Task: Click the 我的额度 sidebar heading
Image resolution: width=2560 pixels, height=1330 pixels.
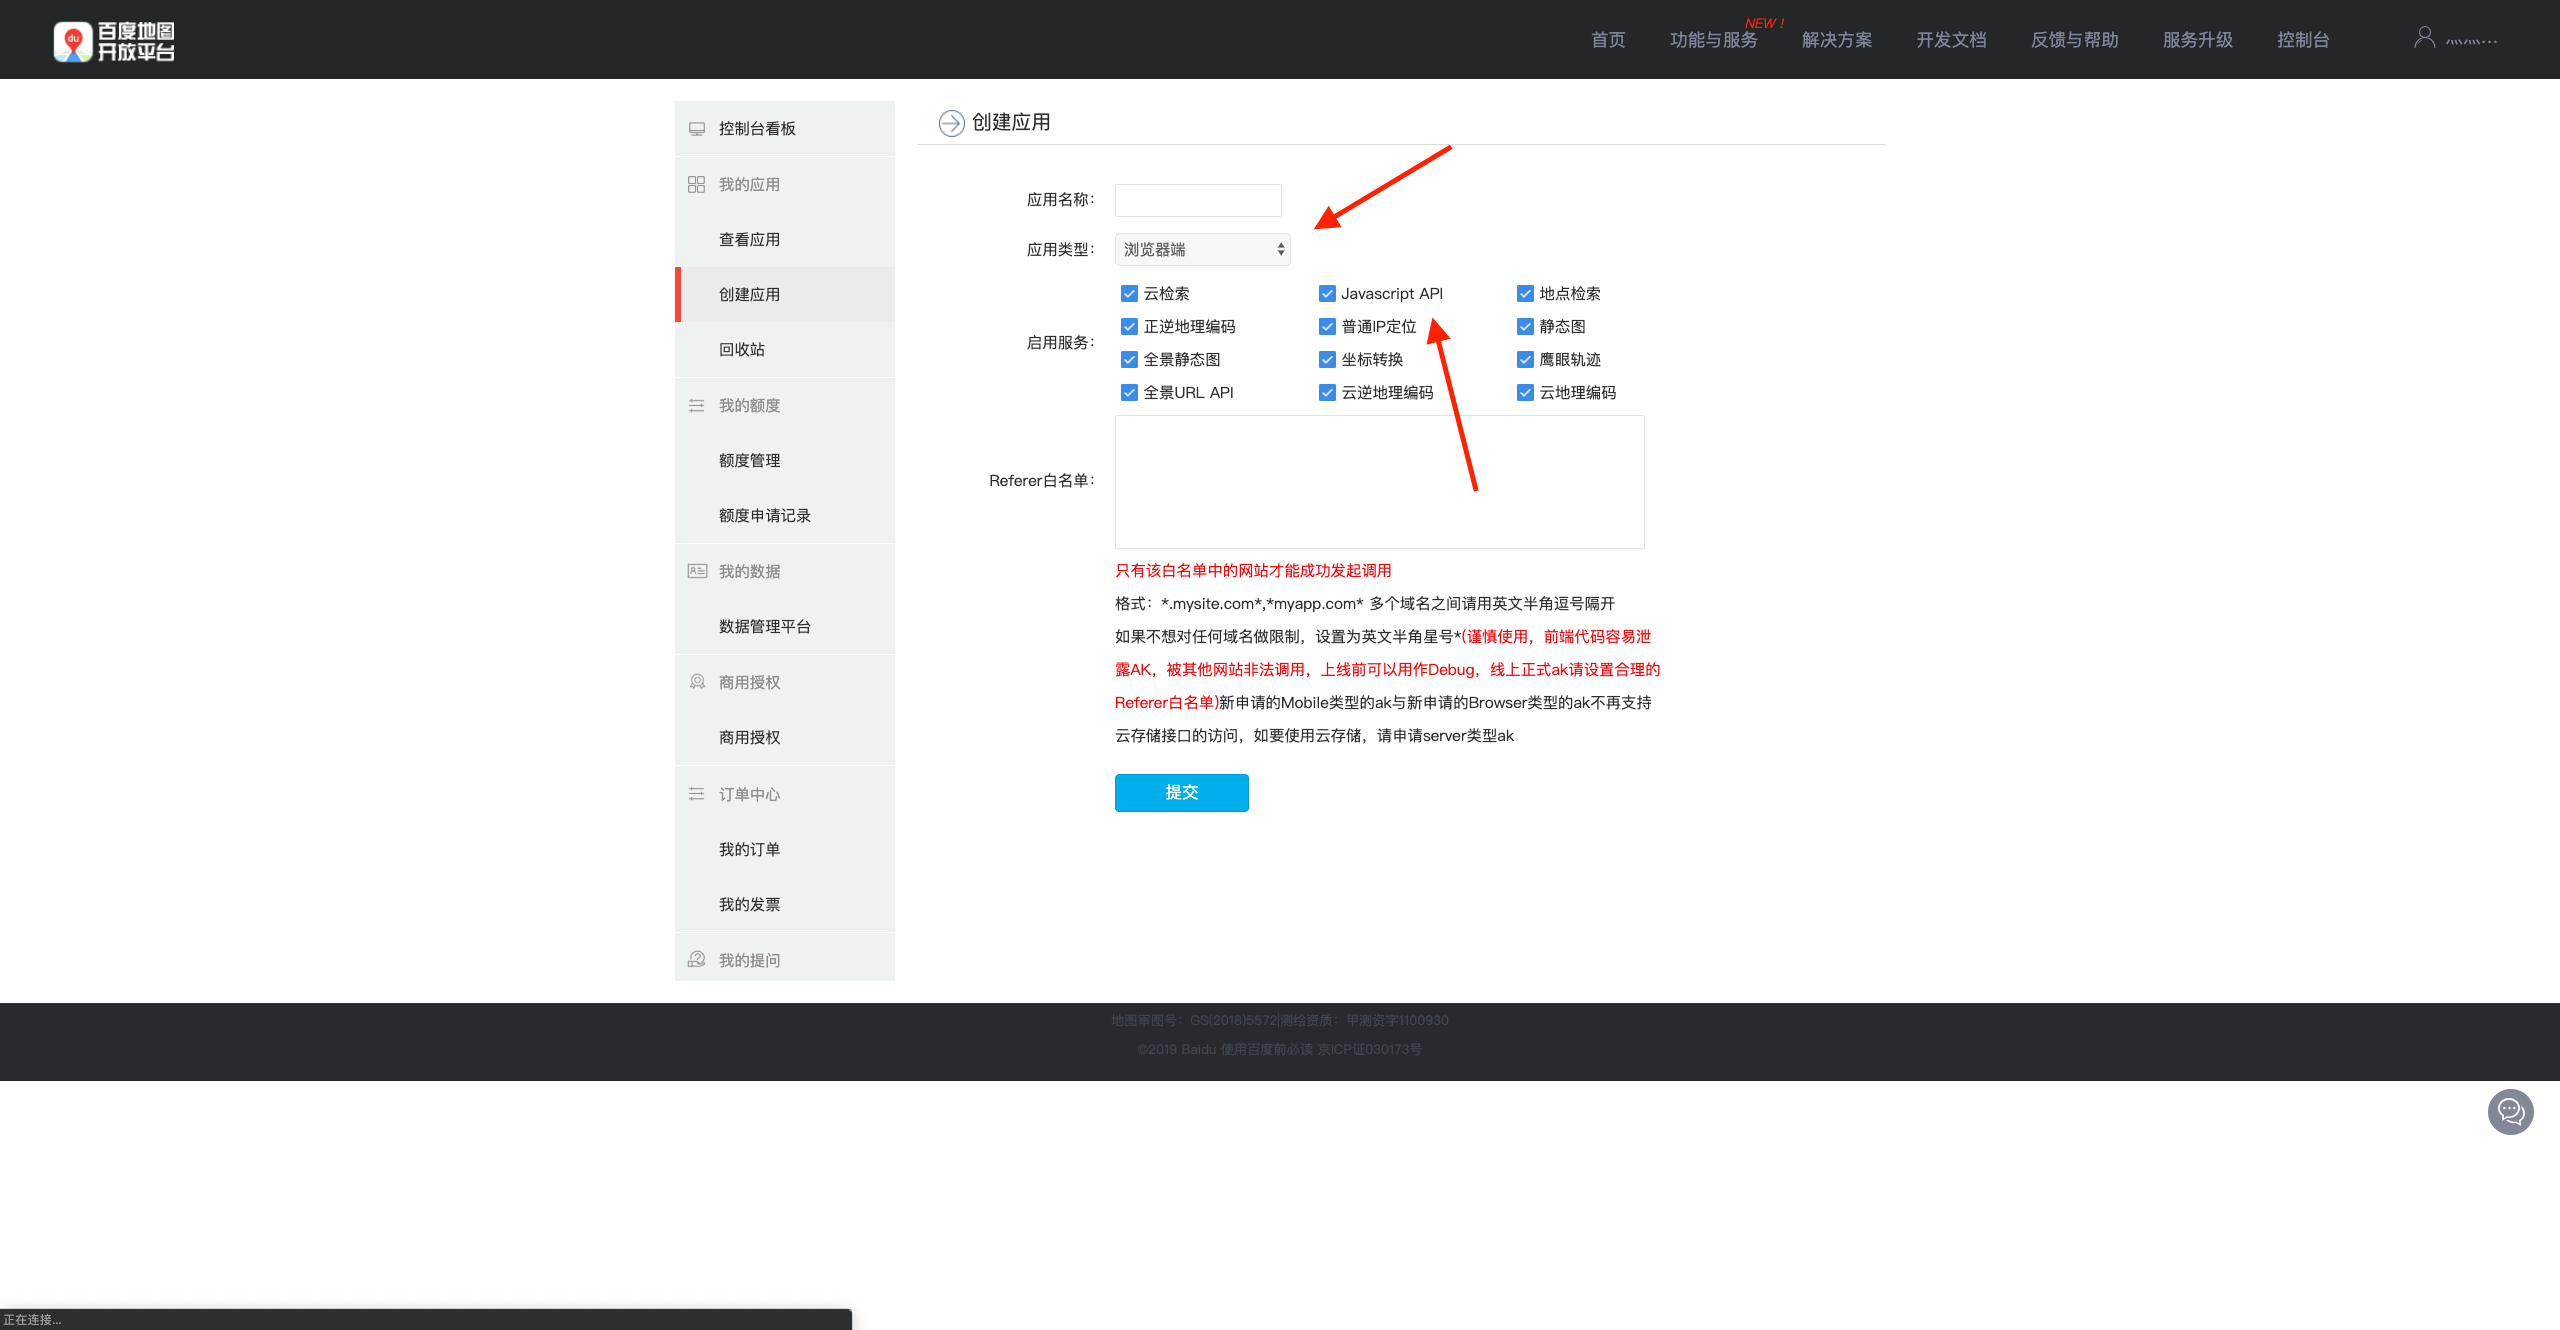Action: point(749,406)
